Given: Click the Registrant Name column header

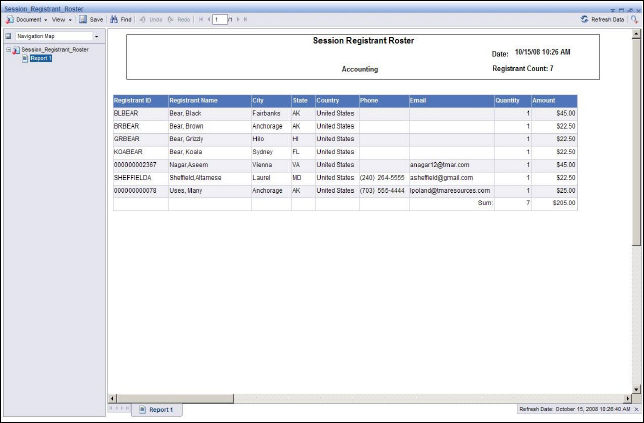Looking at the screenshot, I should pyautogui.click(x=194, y=101).
